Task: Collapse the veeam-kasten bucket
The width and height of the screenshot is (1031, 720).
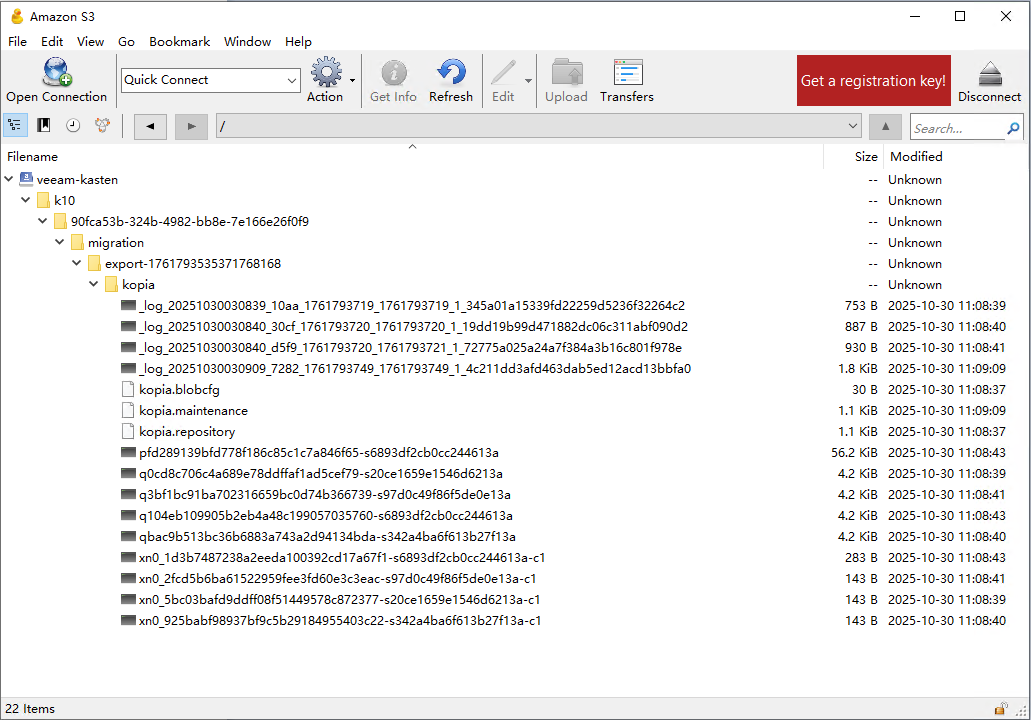Action: pyautogui.click(x=9, y=180)
